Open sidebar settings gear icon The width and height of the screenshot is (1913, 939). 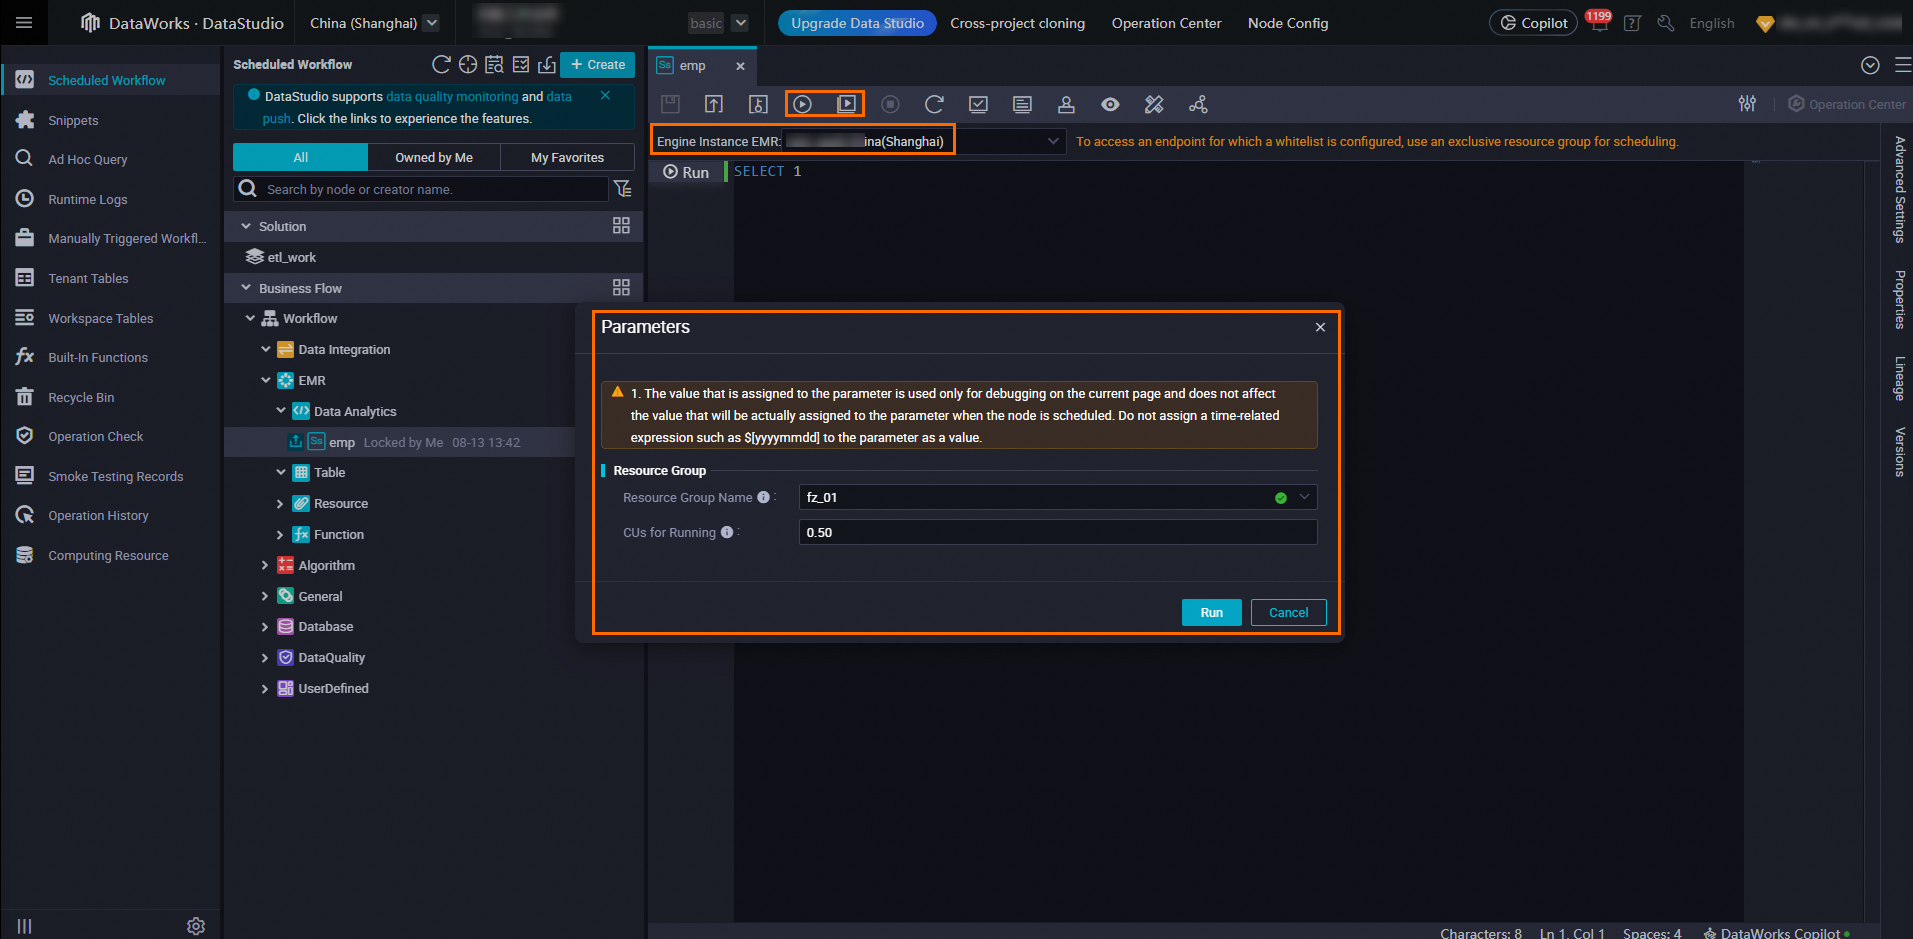pyautogui.click(x=196, y=926)
